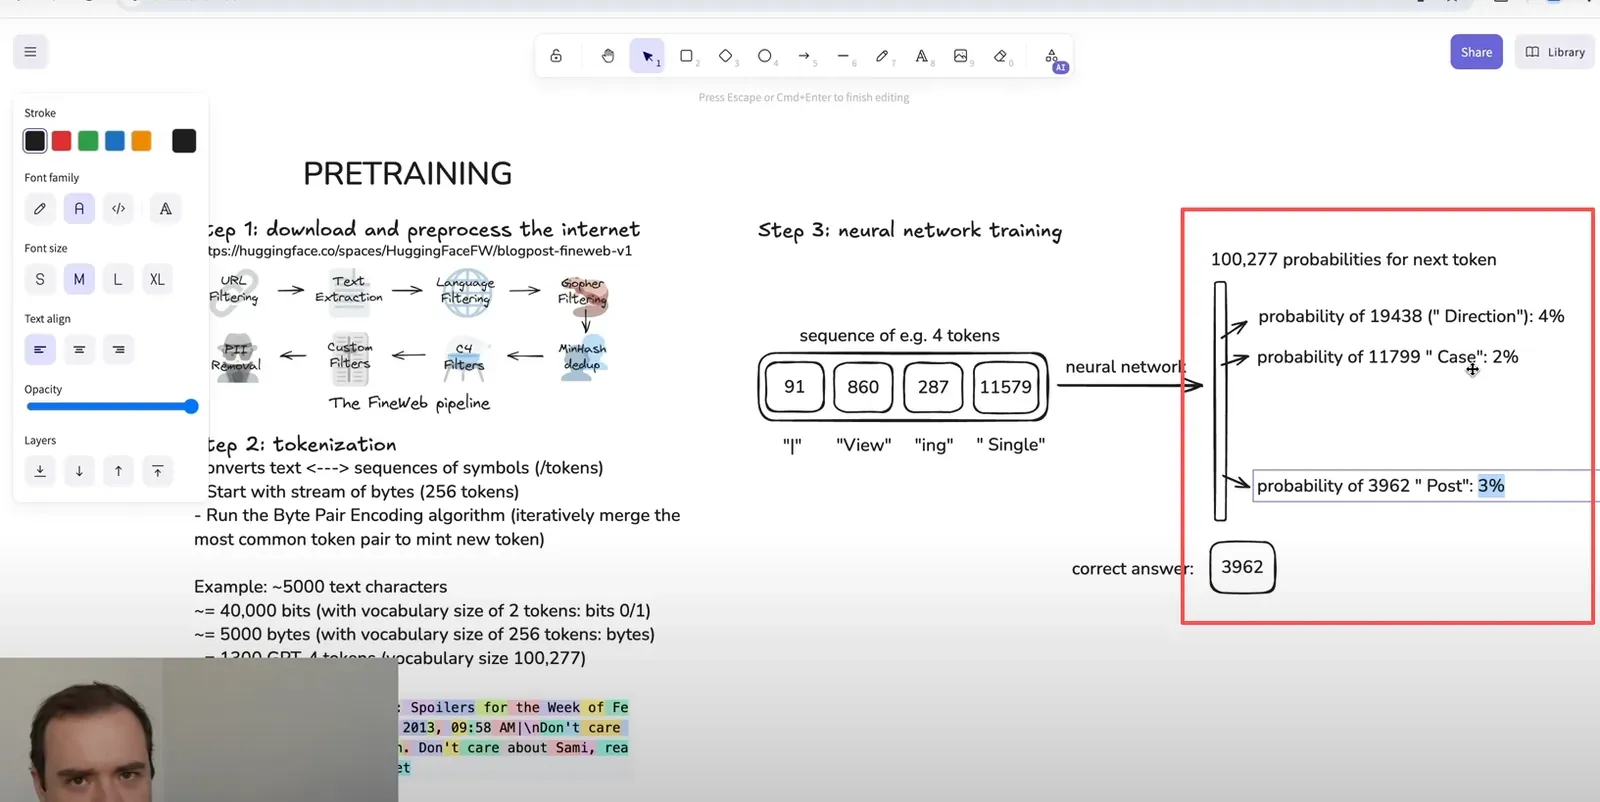Viewport: 1600px width, 802px height.
Task: Select the Arrow tool
Action: pos(804,56)
